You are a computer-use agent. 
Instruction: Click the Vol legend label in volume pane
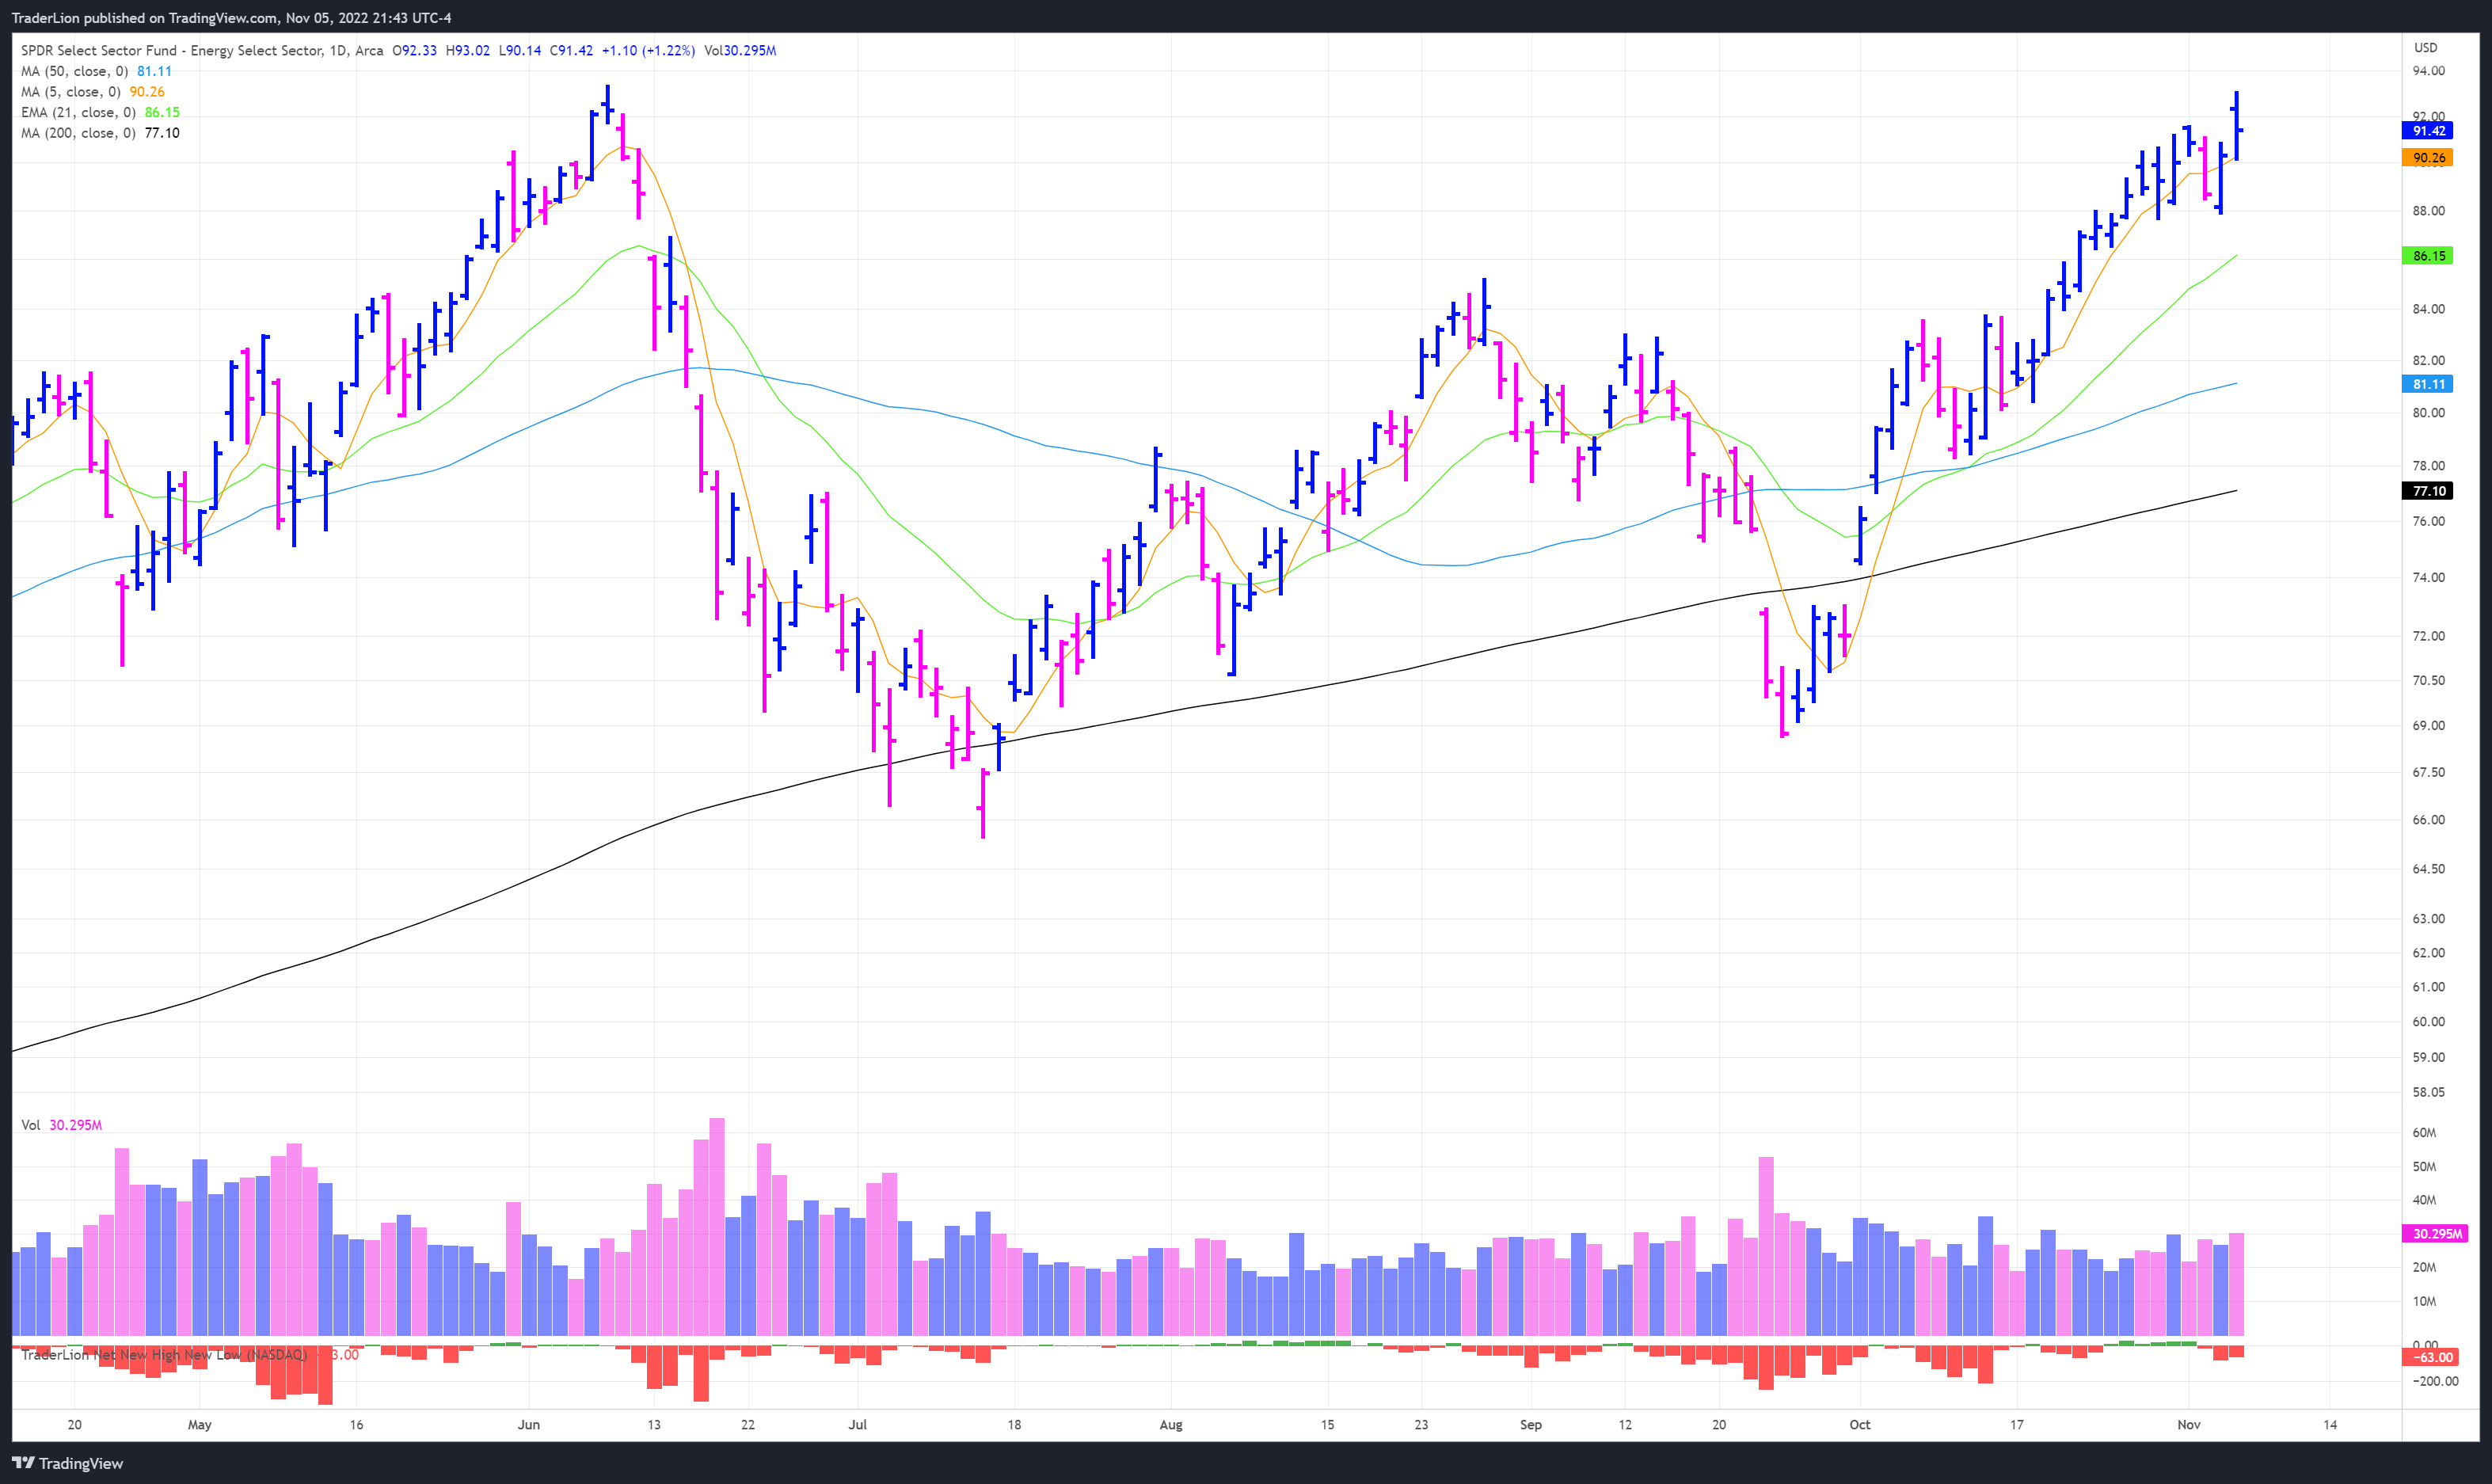pos(31,1125)
